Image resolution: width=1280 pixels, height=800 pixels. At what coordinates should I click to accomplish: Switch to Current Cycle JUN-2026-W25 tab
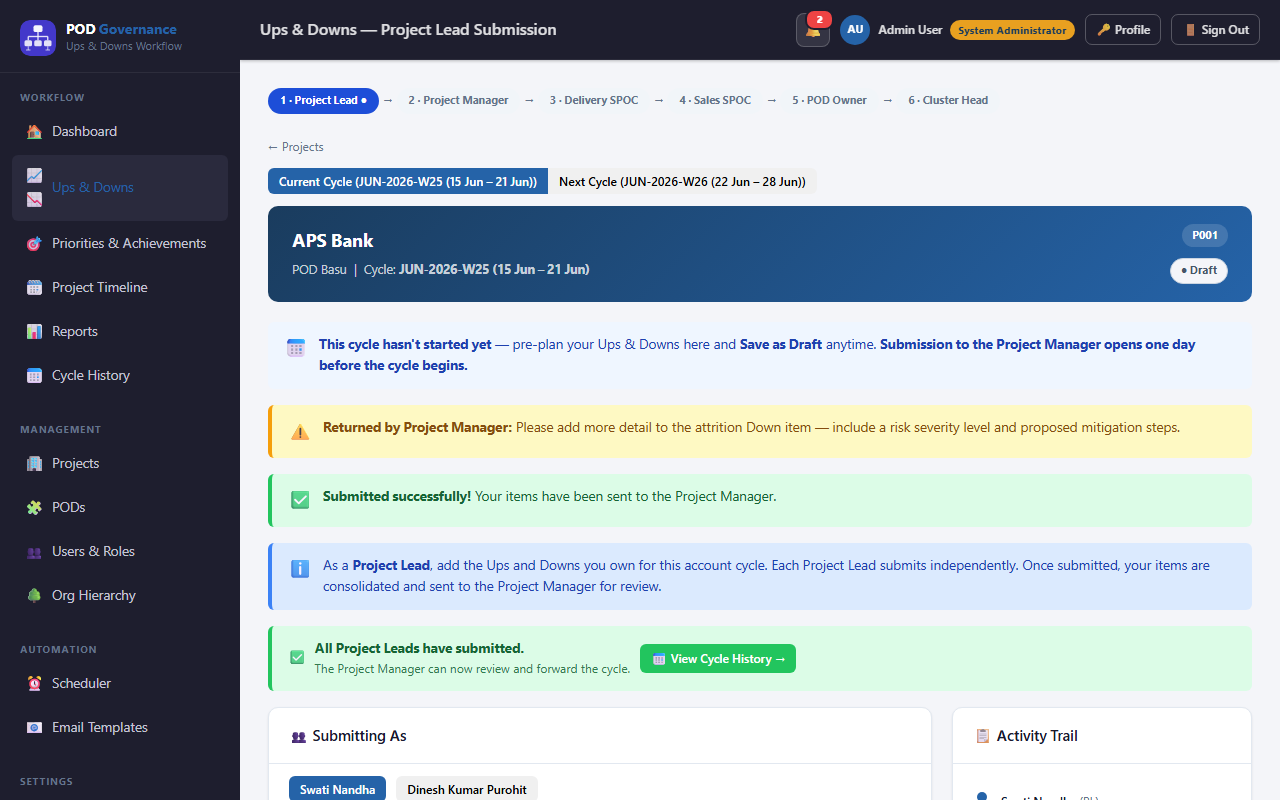(x=408, y=181)
